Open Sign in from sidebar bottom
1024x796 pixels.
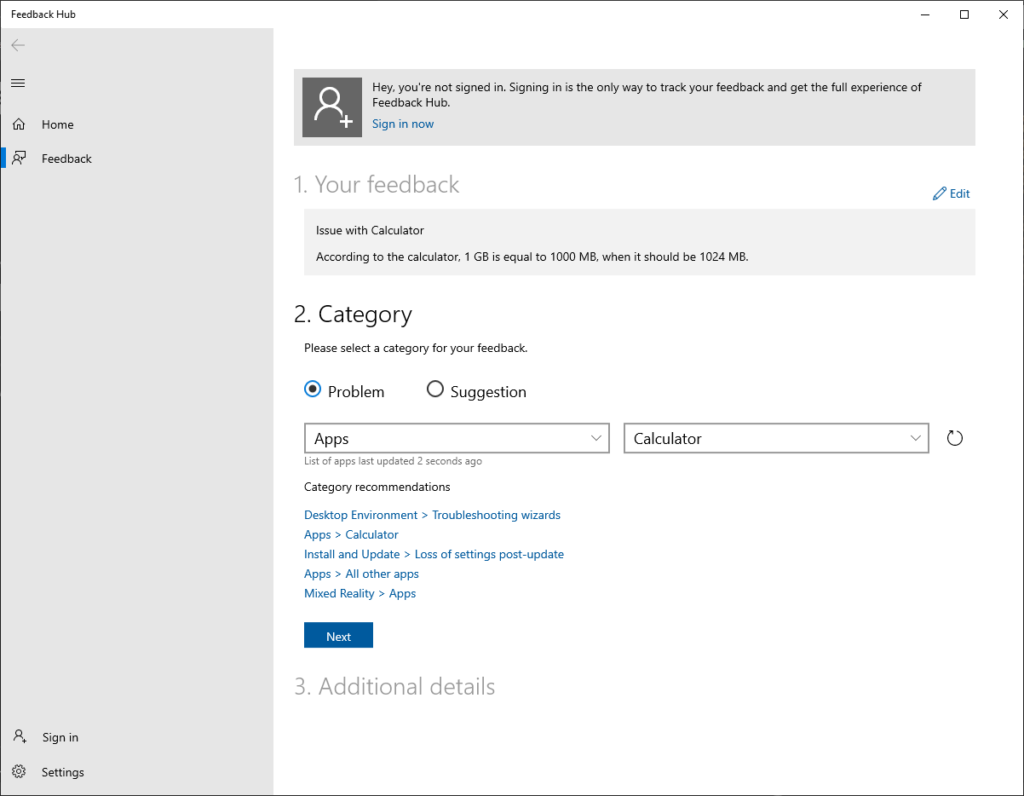pyautogui.click(x=137, y=737)
